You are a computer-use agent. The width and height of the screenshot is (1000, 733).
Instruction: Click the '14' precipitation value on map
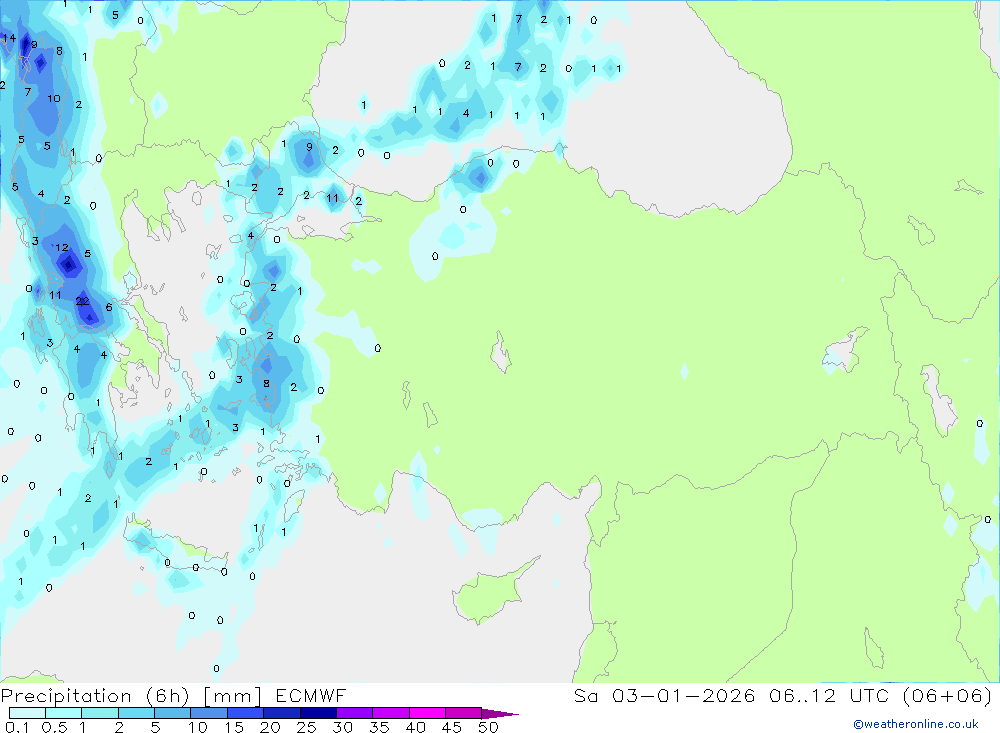(9, 38)
